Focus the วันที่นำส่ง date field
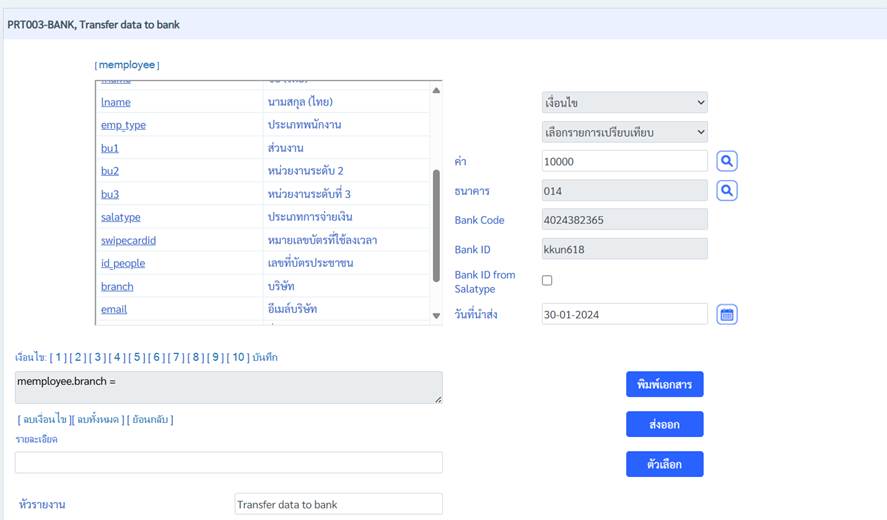Viewport: 887px width, 520px height. (625, 315)
